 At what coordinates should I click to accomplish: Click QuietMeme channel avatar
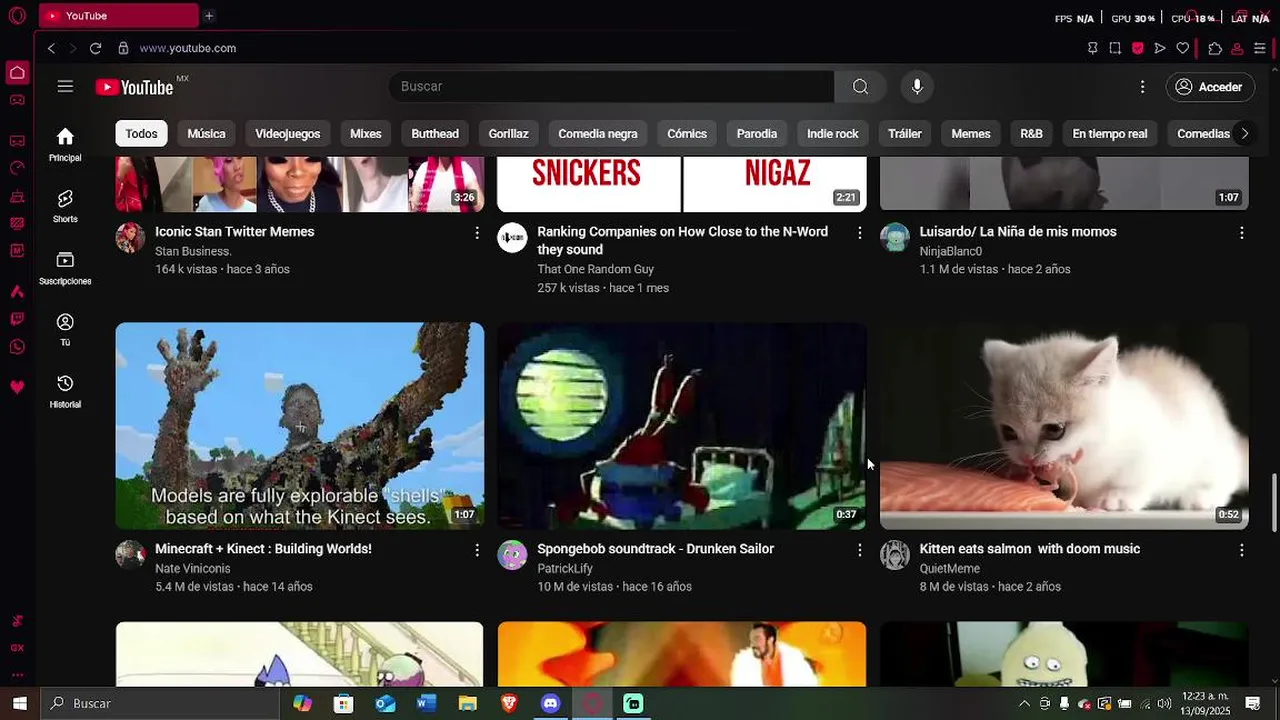tap(895, 555)
